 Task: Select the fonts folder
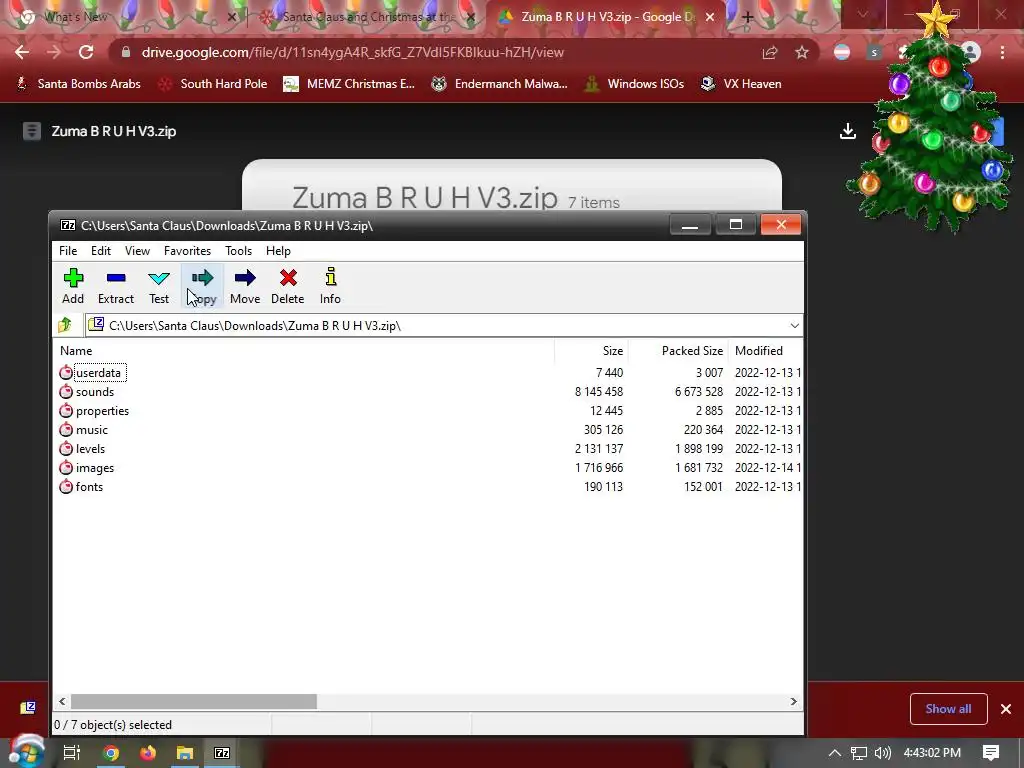tap(89, 487)
